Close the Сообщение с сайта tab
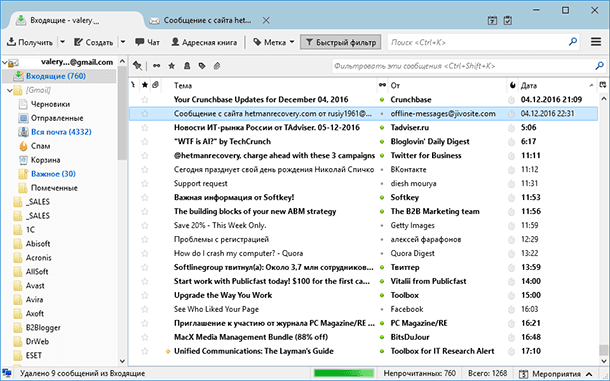610x381 pixels. pos(266,20)
